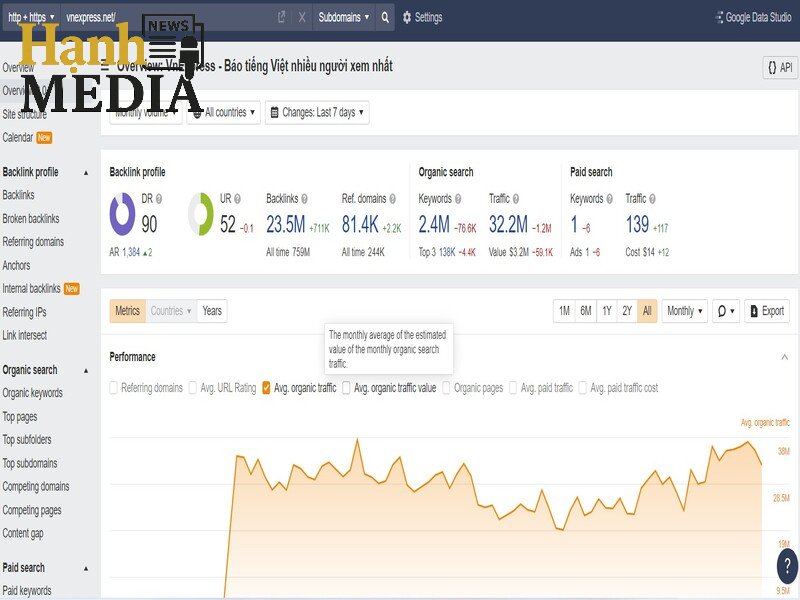Open Settings with the gear icon
Image resolution: width=800 pixels, height=600 pixels.
pyautogui.click(x=422, y=18)
